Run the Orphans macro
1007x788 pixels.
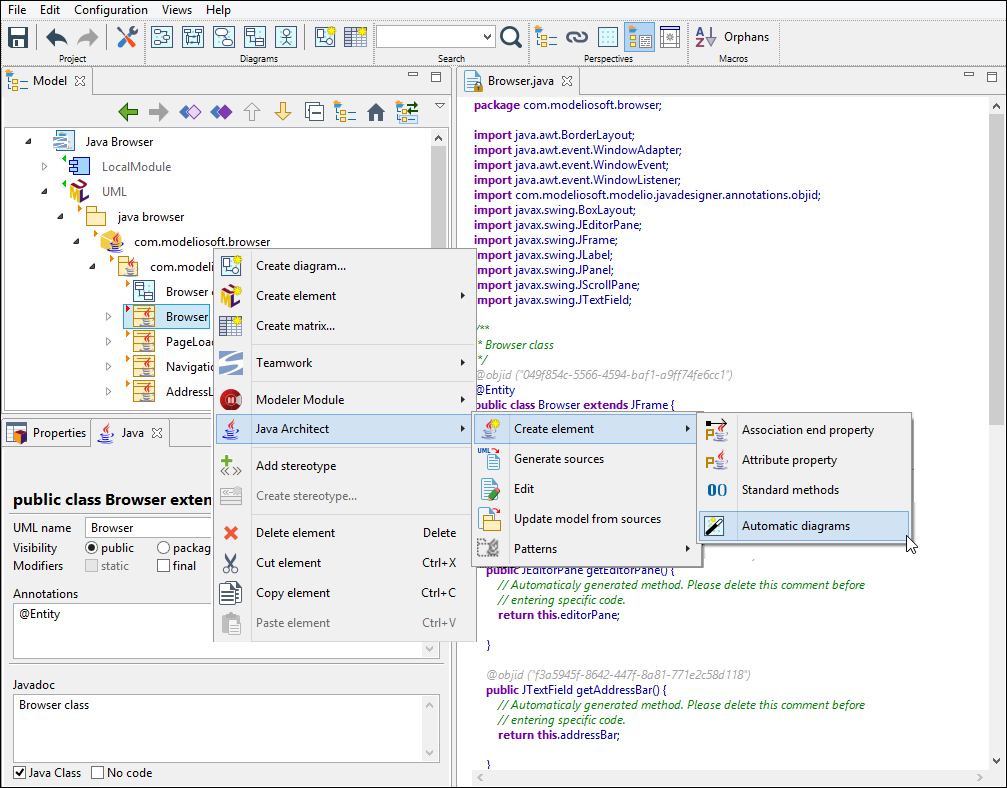pyautogui.click(x=732, y=37)
